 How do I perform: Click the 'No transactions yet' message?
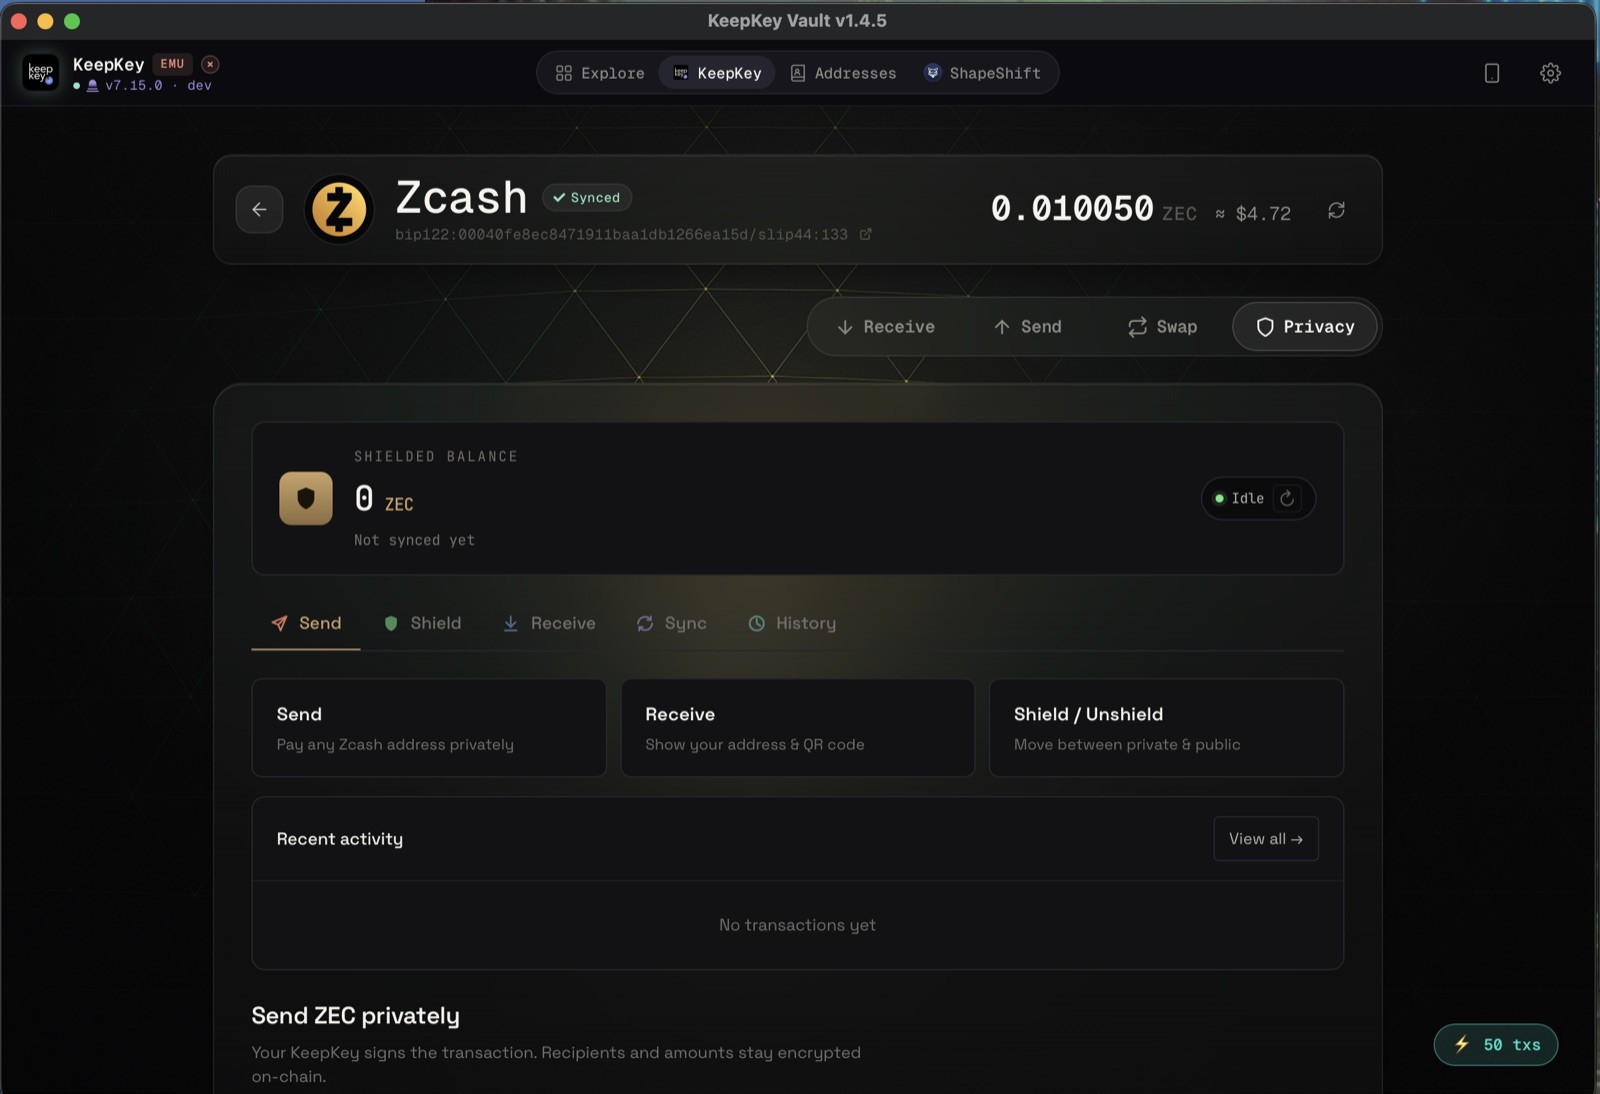(797, 925)
